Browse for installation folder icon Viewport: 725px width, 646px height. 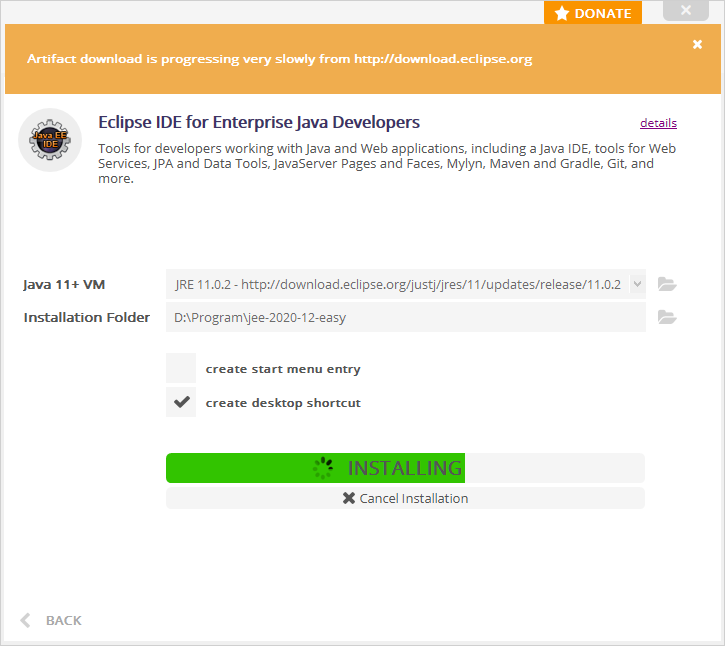coord(667,317)
